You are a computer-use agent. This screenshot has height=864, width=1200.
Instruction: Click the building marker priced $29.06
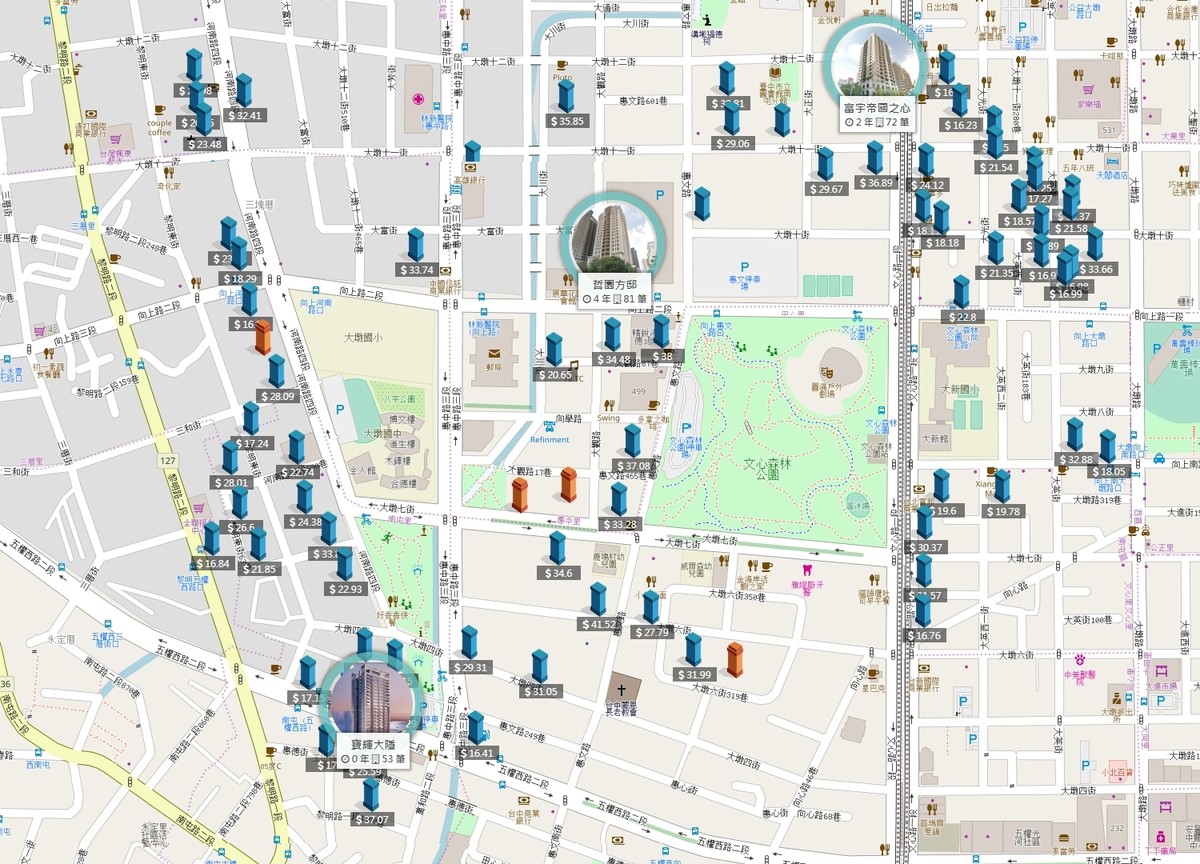point(732,118)
